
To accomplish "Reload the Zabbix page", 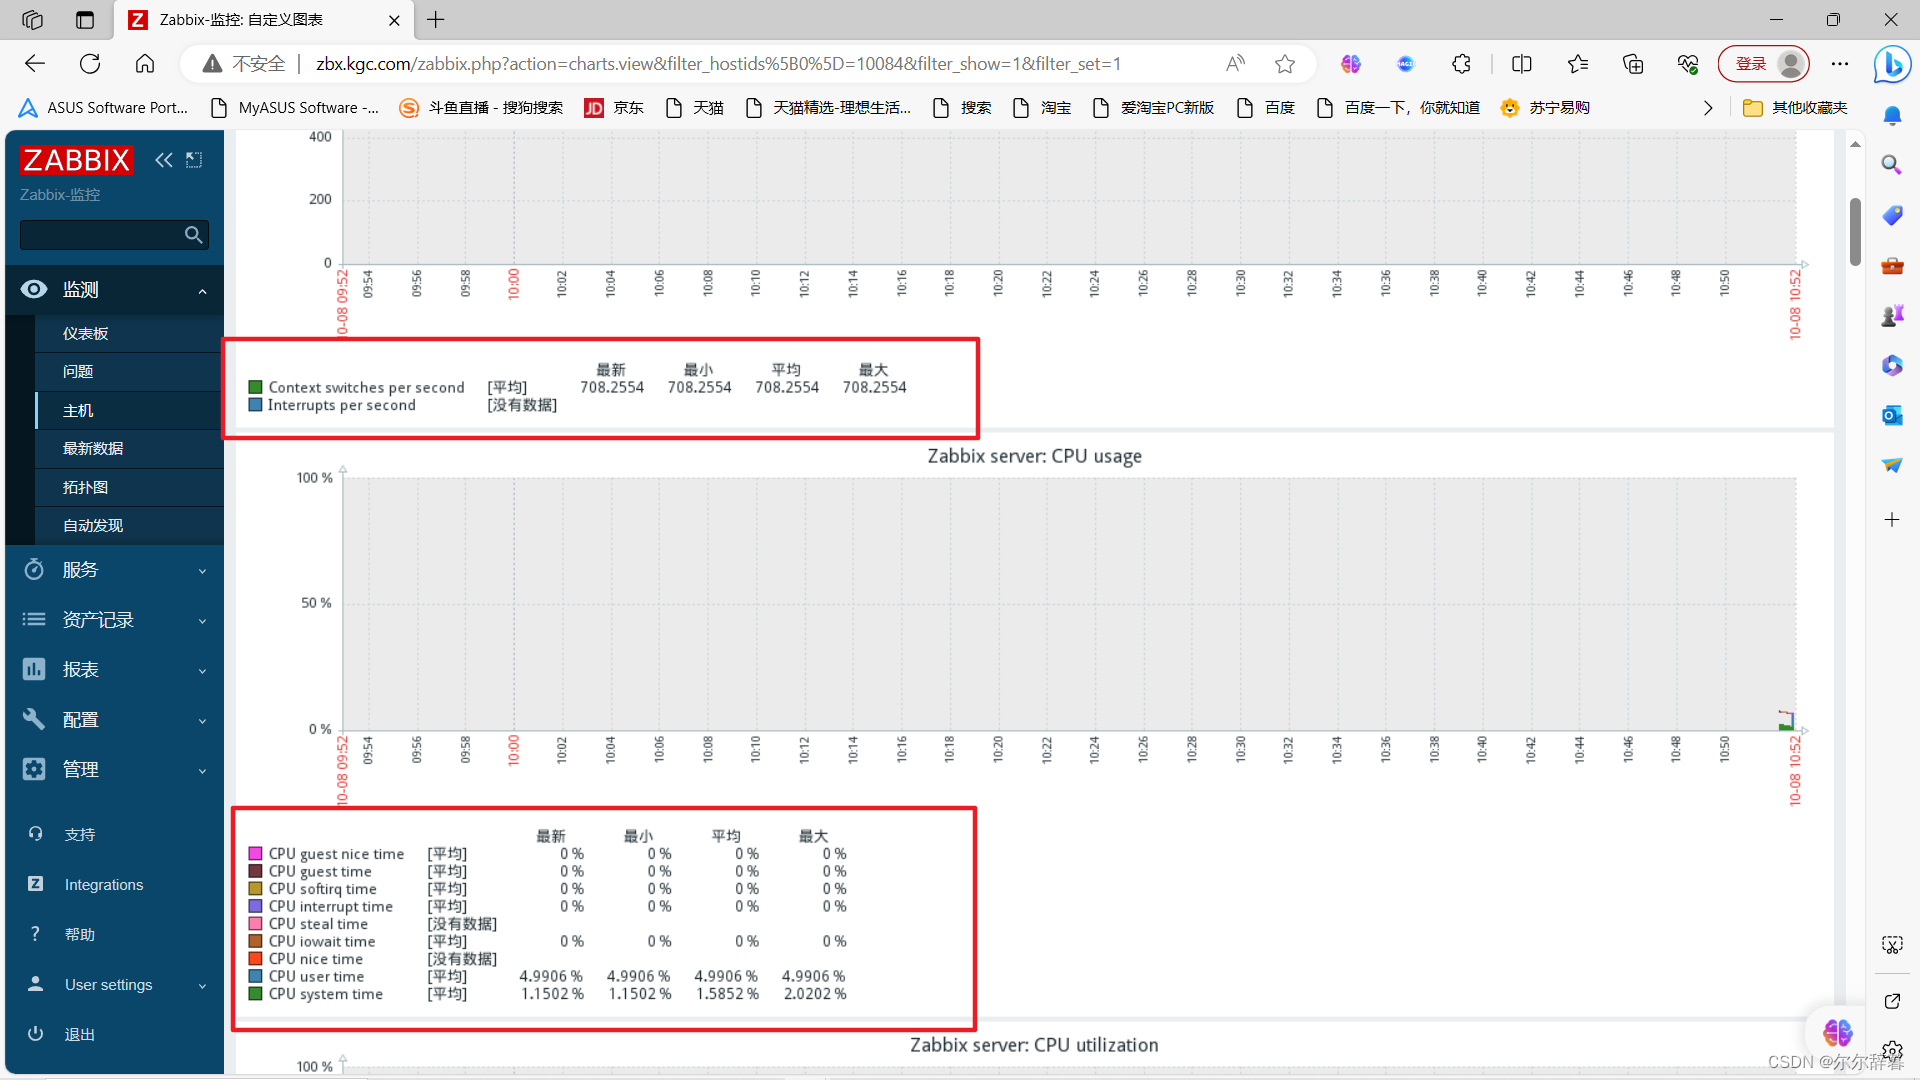I will tap(90, 64).
